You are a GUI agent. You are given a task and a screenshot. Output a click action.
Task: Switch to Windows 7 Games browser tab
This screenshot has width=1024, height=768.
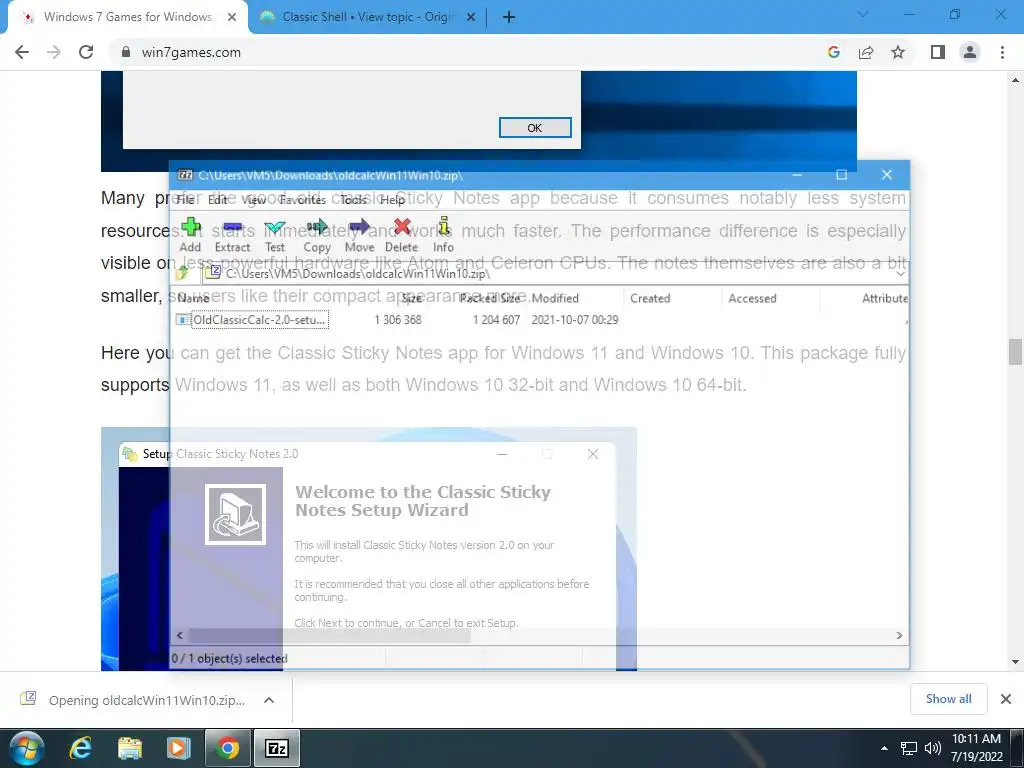pyautogui.click(x=128, y=17)
